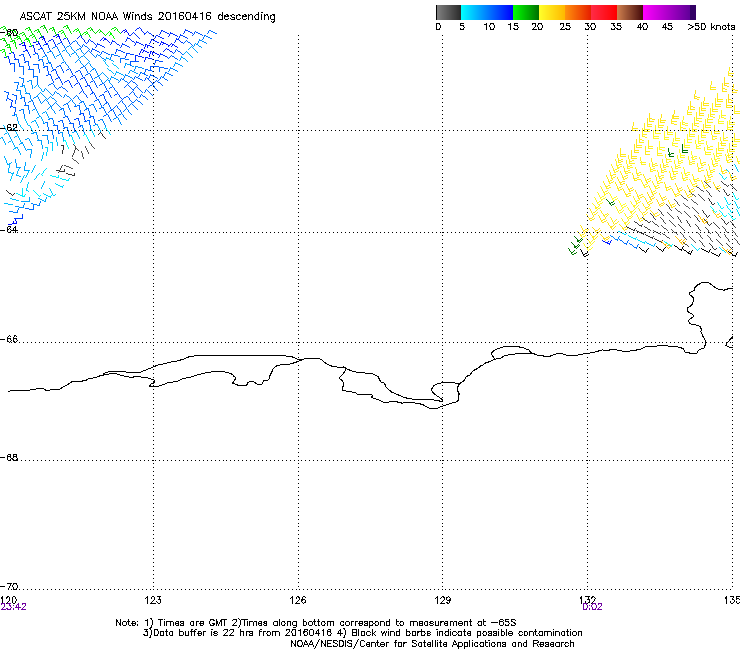Select the purple '0:02' time stamp

tap(592, 607)
